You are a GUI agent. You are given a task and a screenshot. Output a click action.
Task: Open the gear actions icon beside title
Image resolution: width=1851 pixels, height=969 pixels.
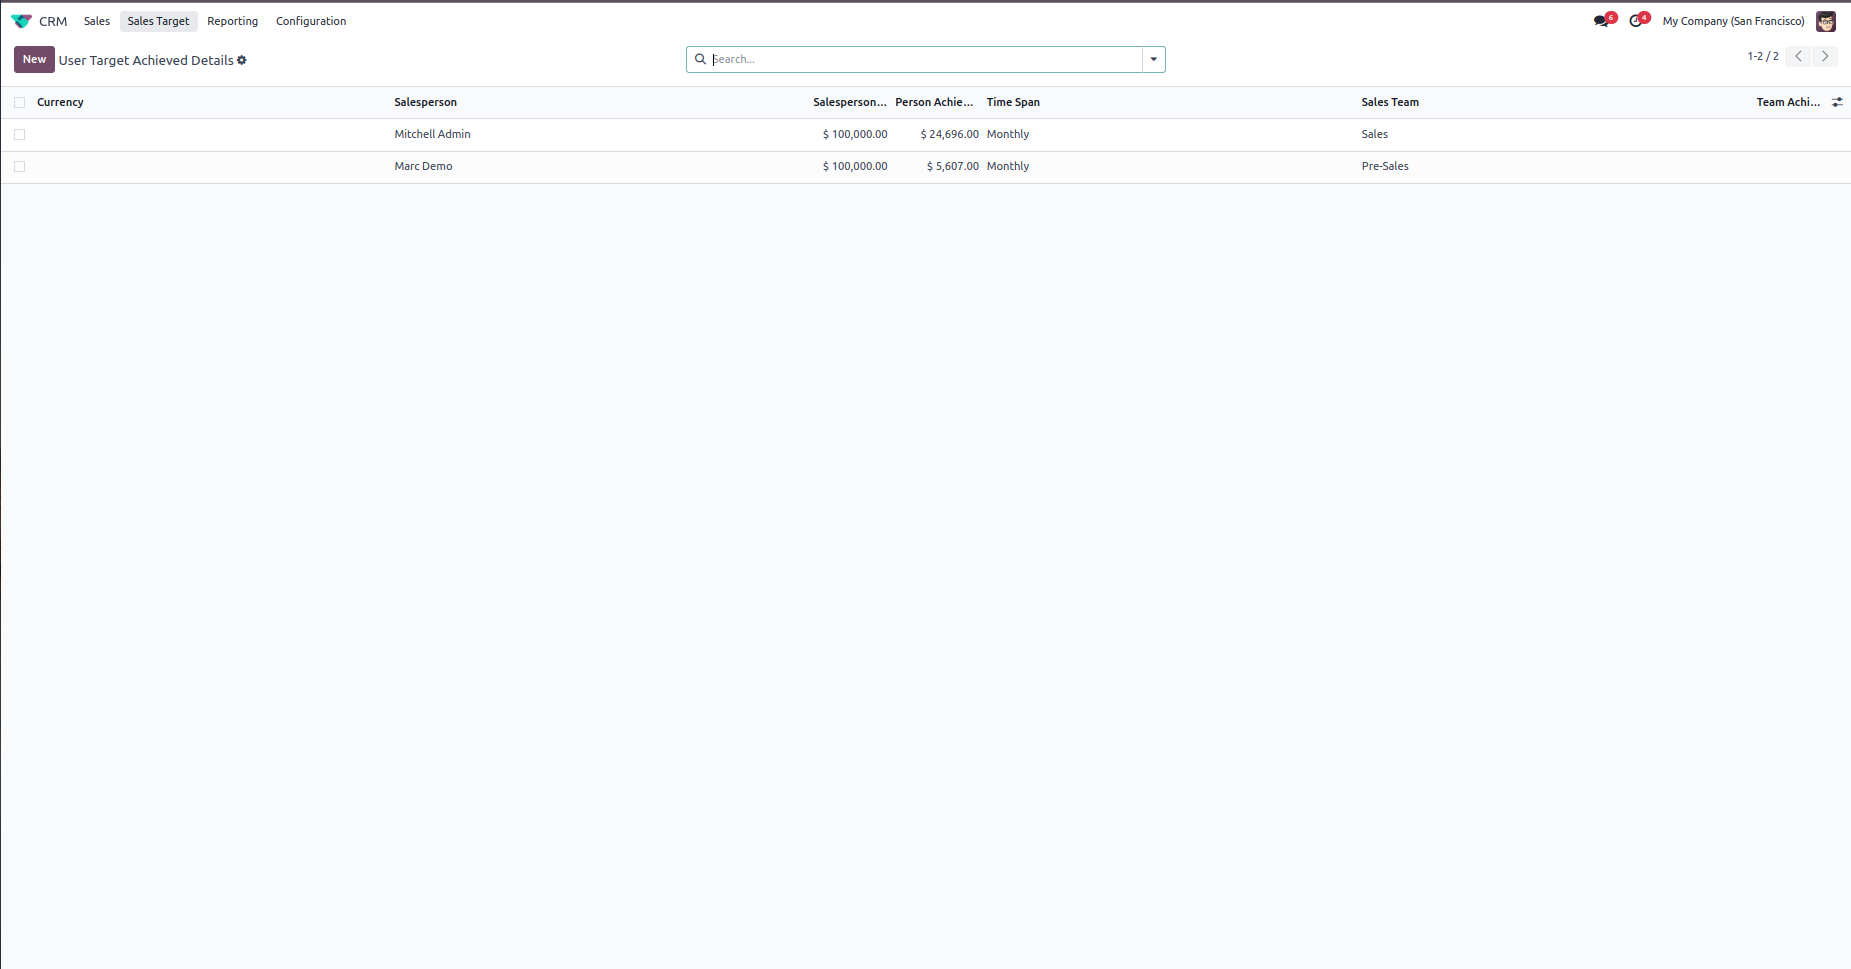pyautogui.click(x=242, y=60)
